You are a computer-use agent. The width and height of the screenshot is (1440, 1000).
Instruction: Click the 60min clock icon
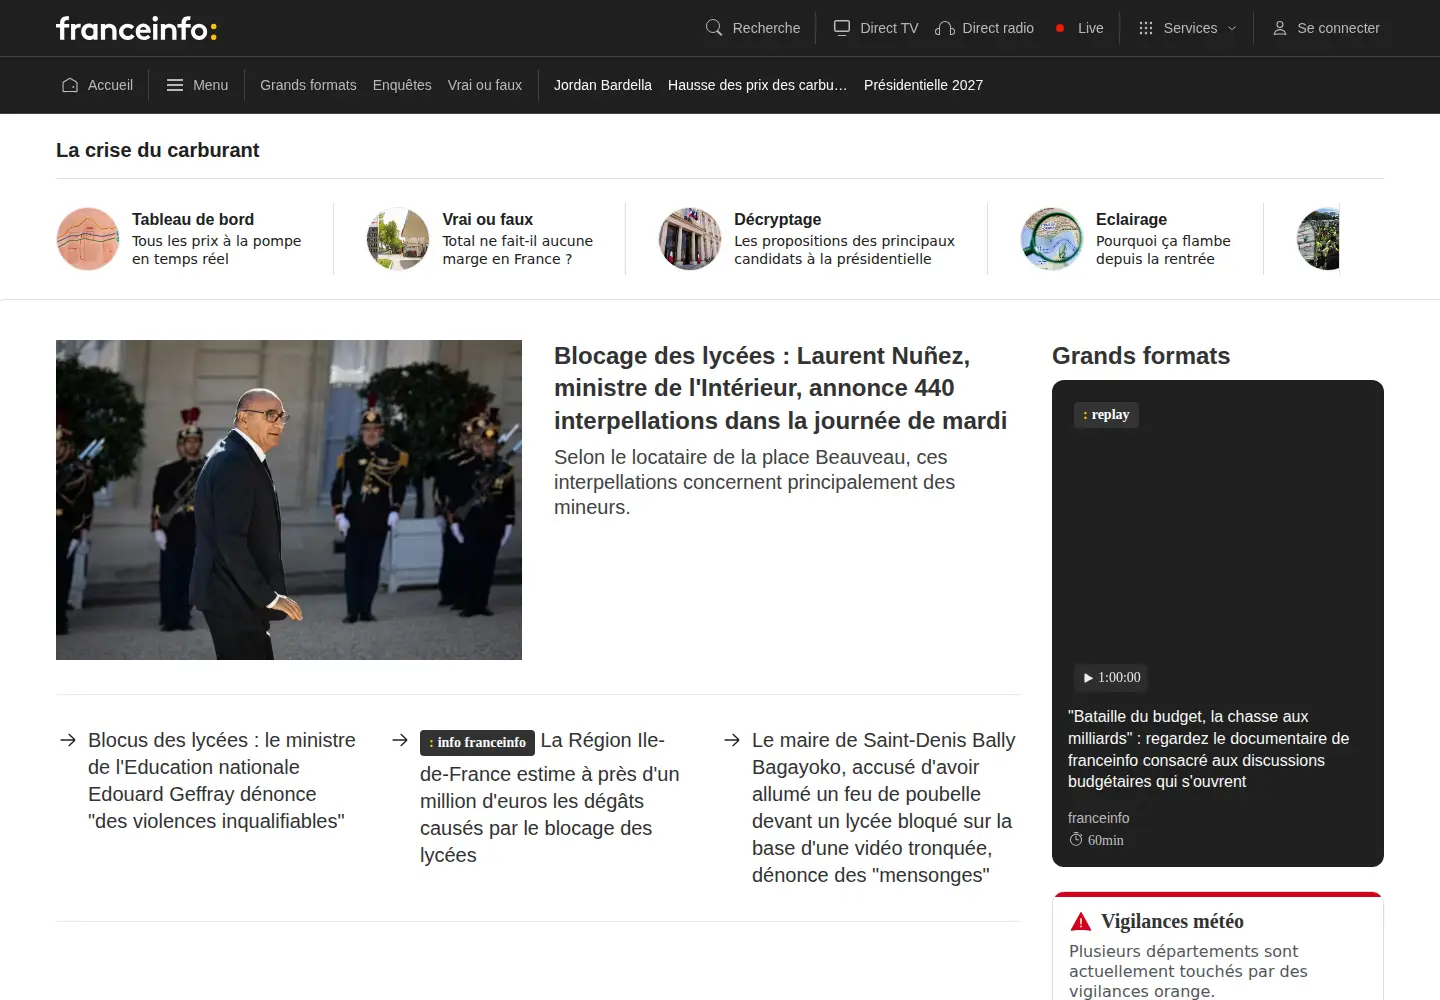1076,840
